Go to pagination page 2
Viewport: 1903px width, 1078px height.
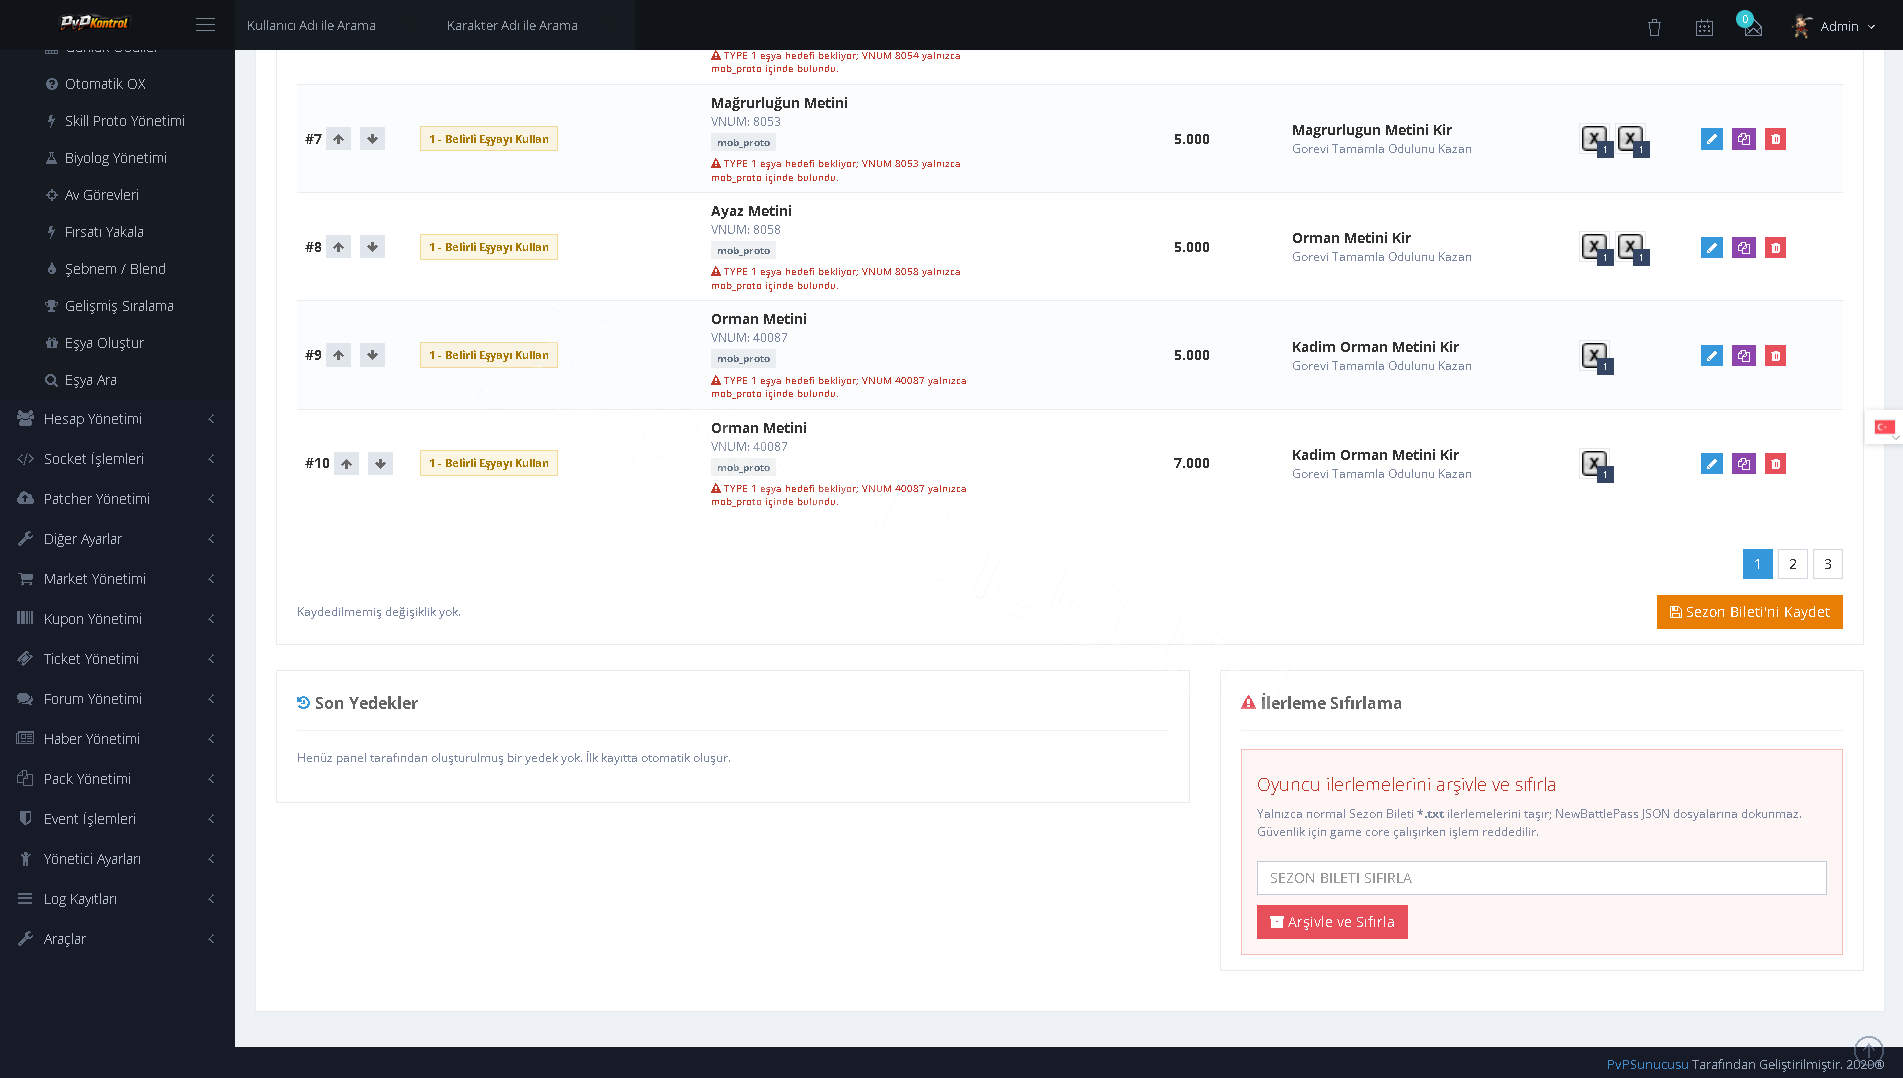coord(1792,564)
